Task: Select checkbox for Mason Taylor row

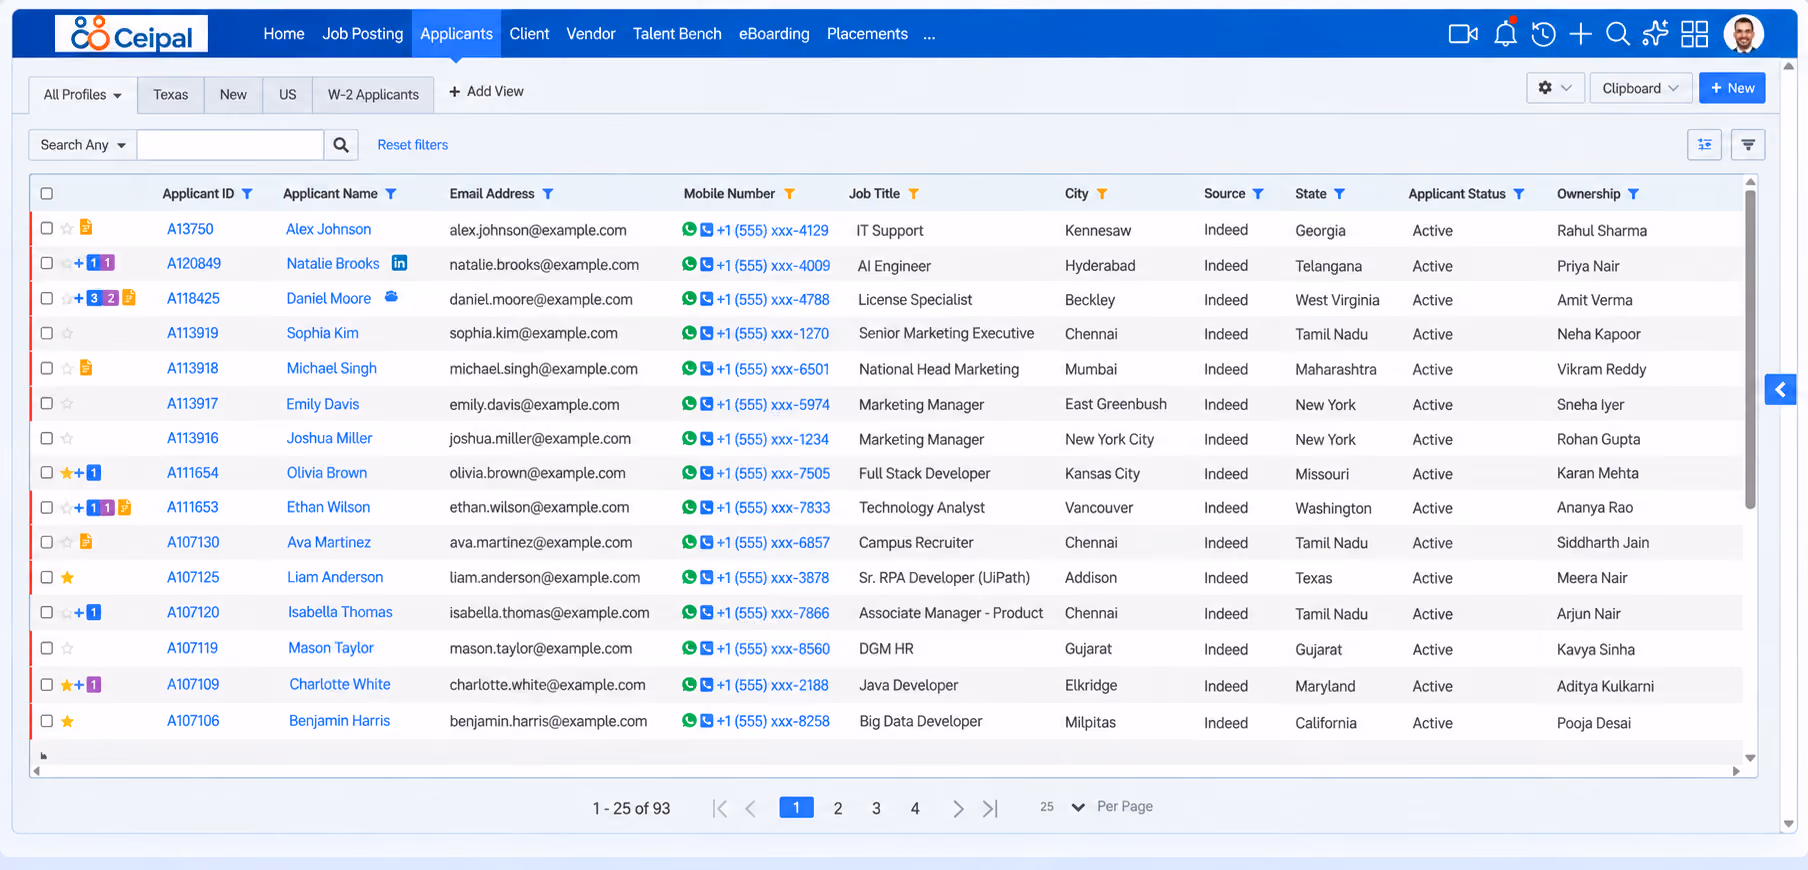Action: coord(46,648)
